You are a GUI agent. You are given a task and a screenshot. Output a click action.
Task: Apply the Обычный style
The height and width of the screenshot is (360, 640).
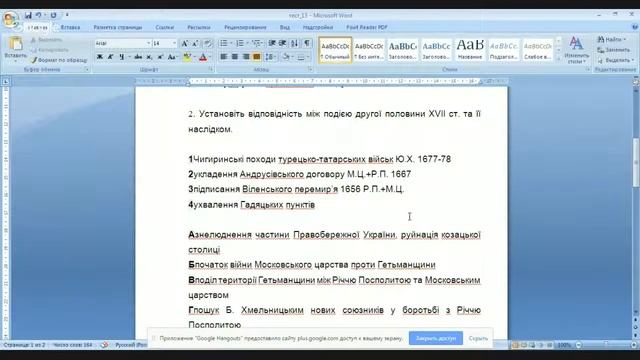(x=335, y=50)
